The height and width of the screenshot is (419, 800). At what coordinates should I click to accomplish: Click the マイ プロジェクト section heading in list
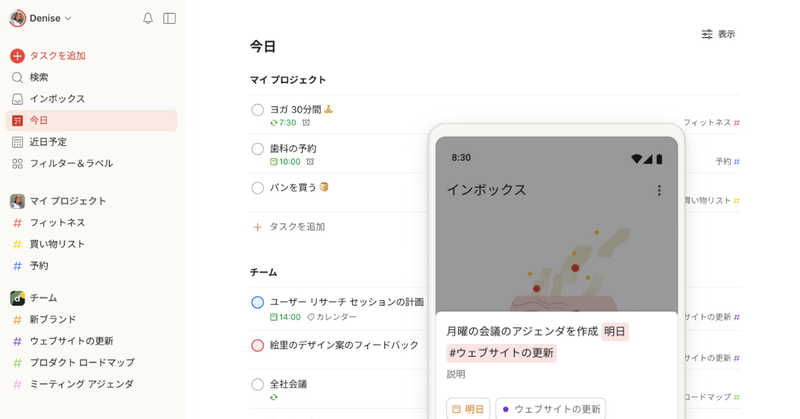(x=288, y=80)
